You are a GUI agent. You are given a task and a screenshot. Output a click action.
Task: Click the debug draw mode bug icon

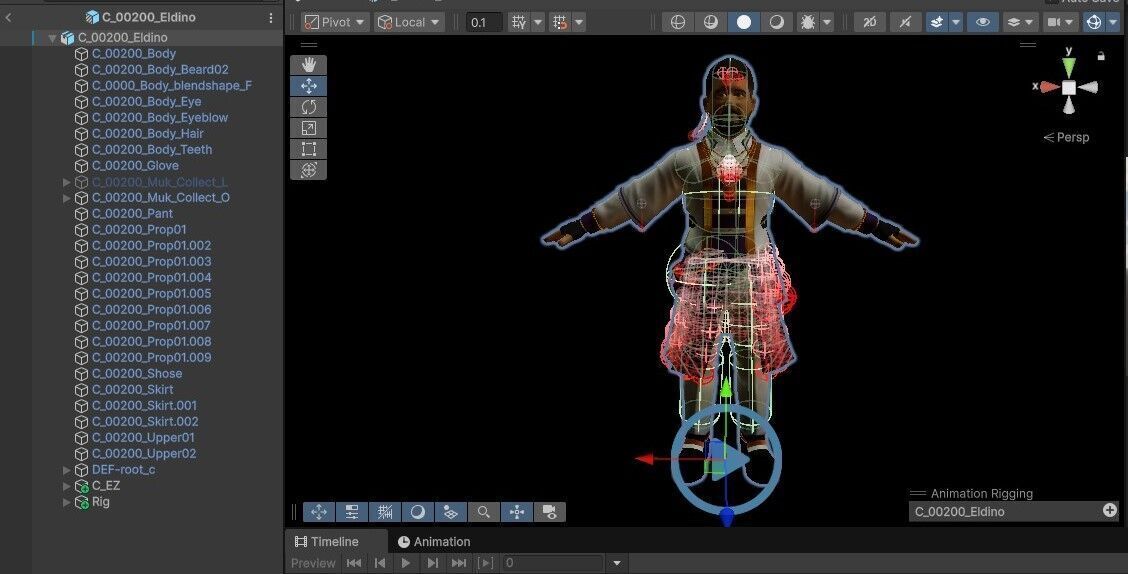click(x=808, y=22)
